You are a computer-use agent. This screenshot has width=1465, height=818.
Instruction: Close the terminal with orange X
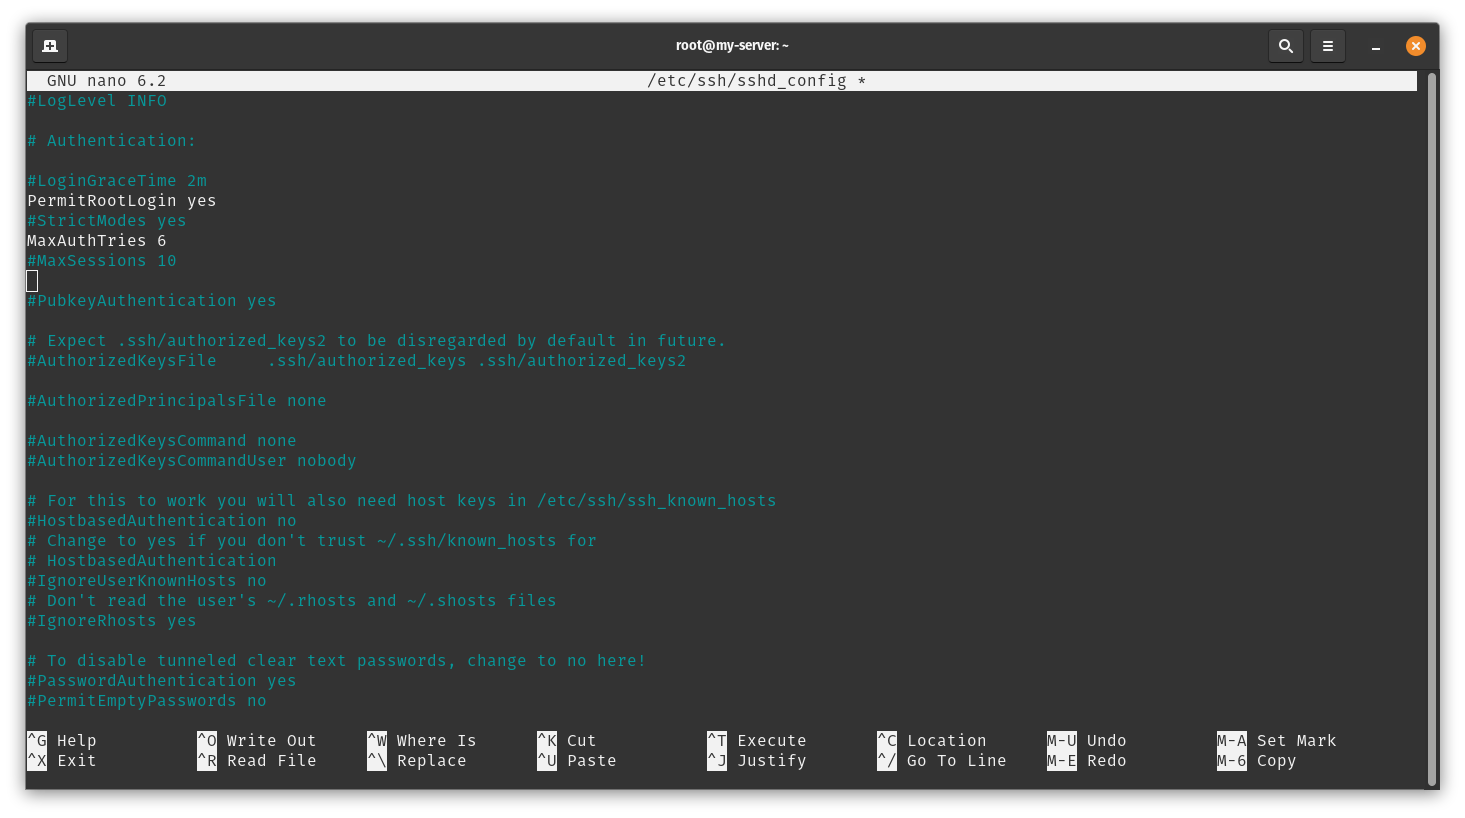1416,46
